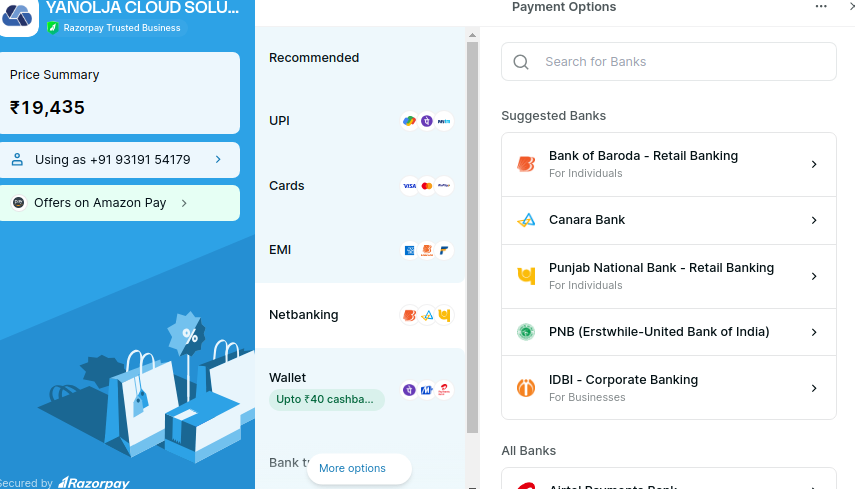Open Canara Bank row chevron

coord(814,220)
